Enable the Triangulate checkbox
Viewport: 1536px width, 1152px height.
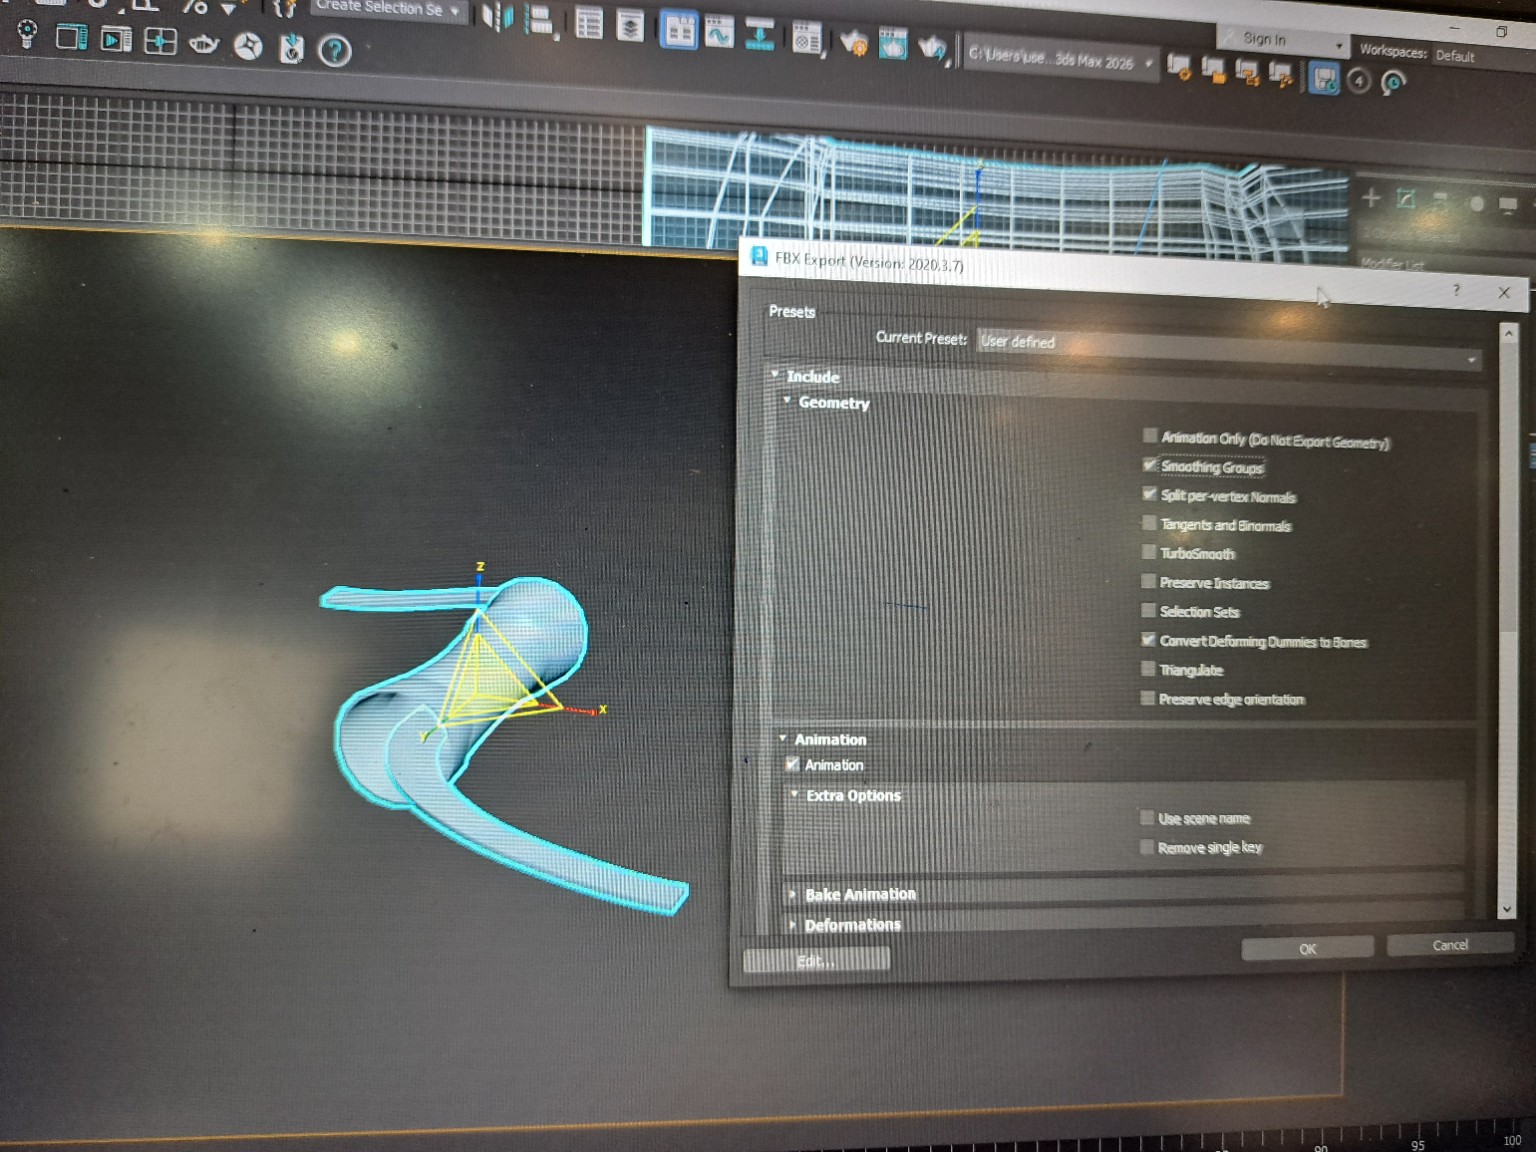point(1148,669)
